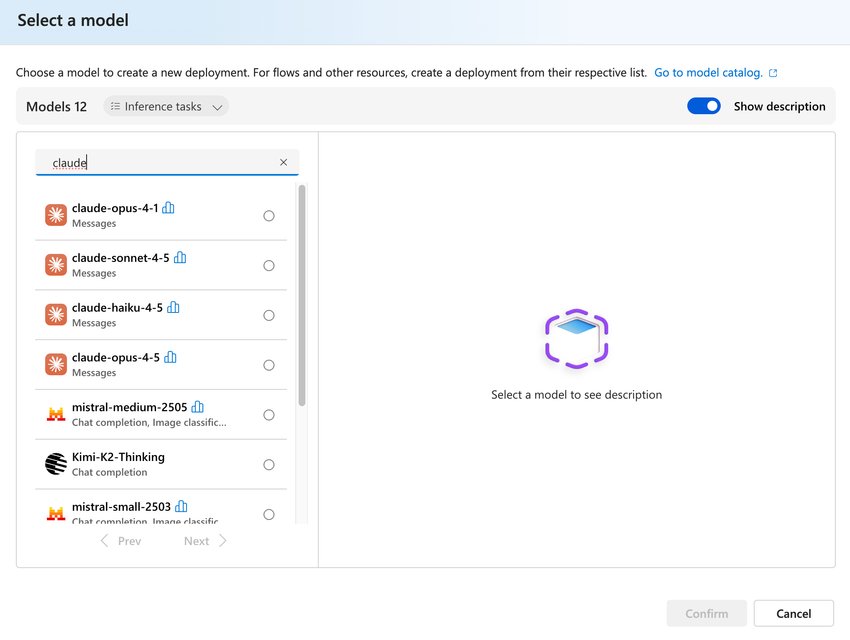Expand the Inference tasks chevron
This screenshot has width=850, height=640.
[x=216, y=105]
